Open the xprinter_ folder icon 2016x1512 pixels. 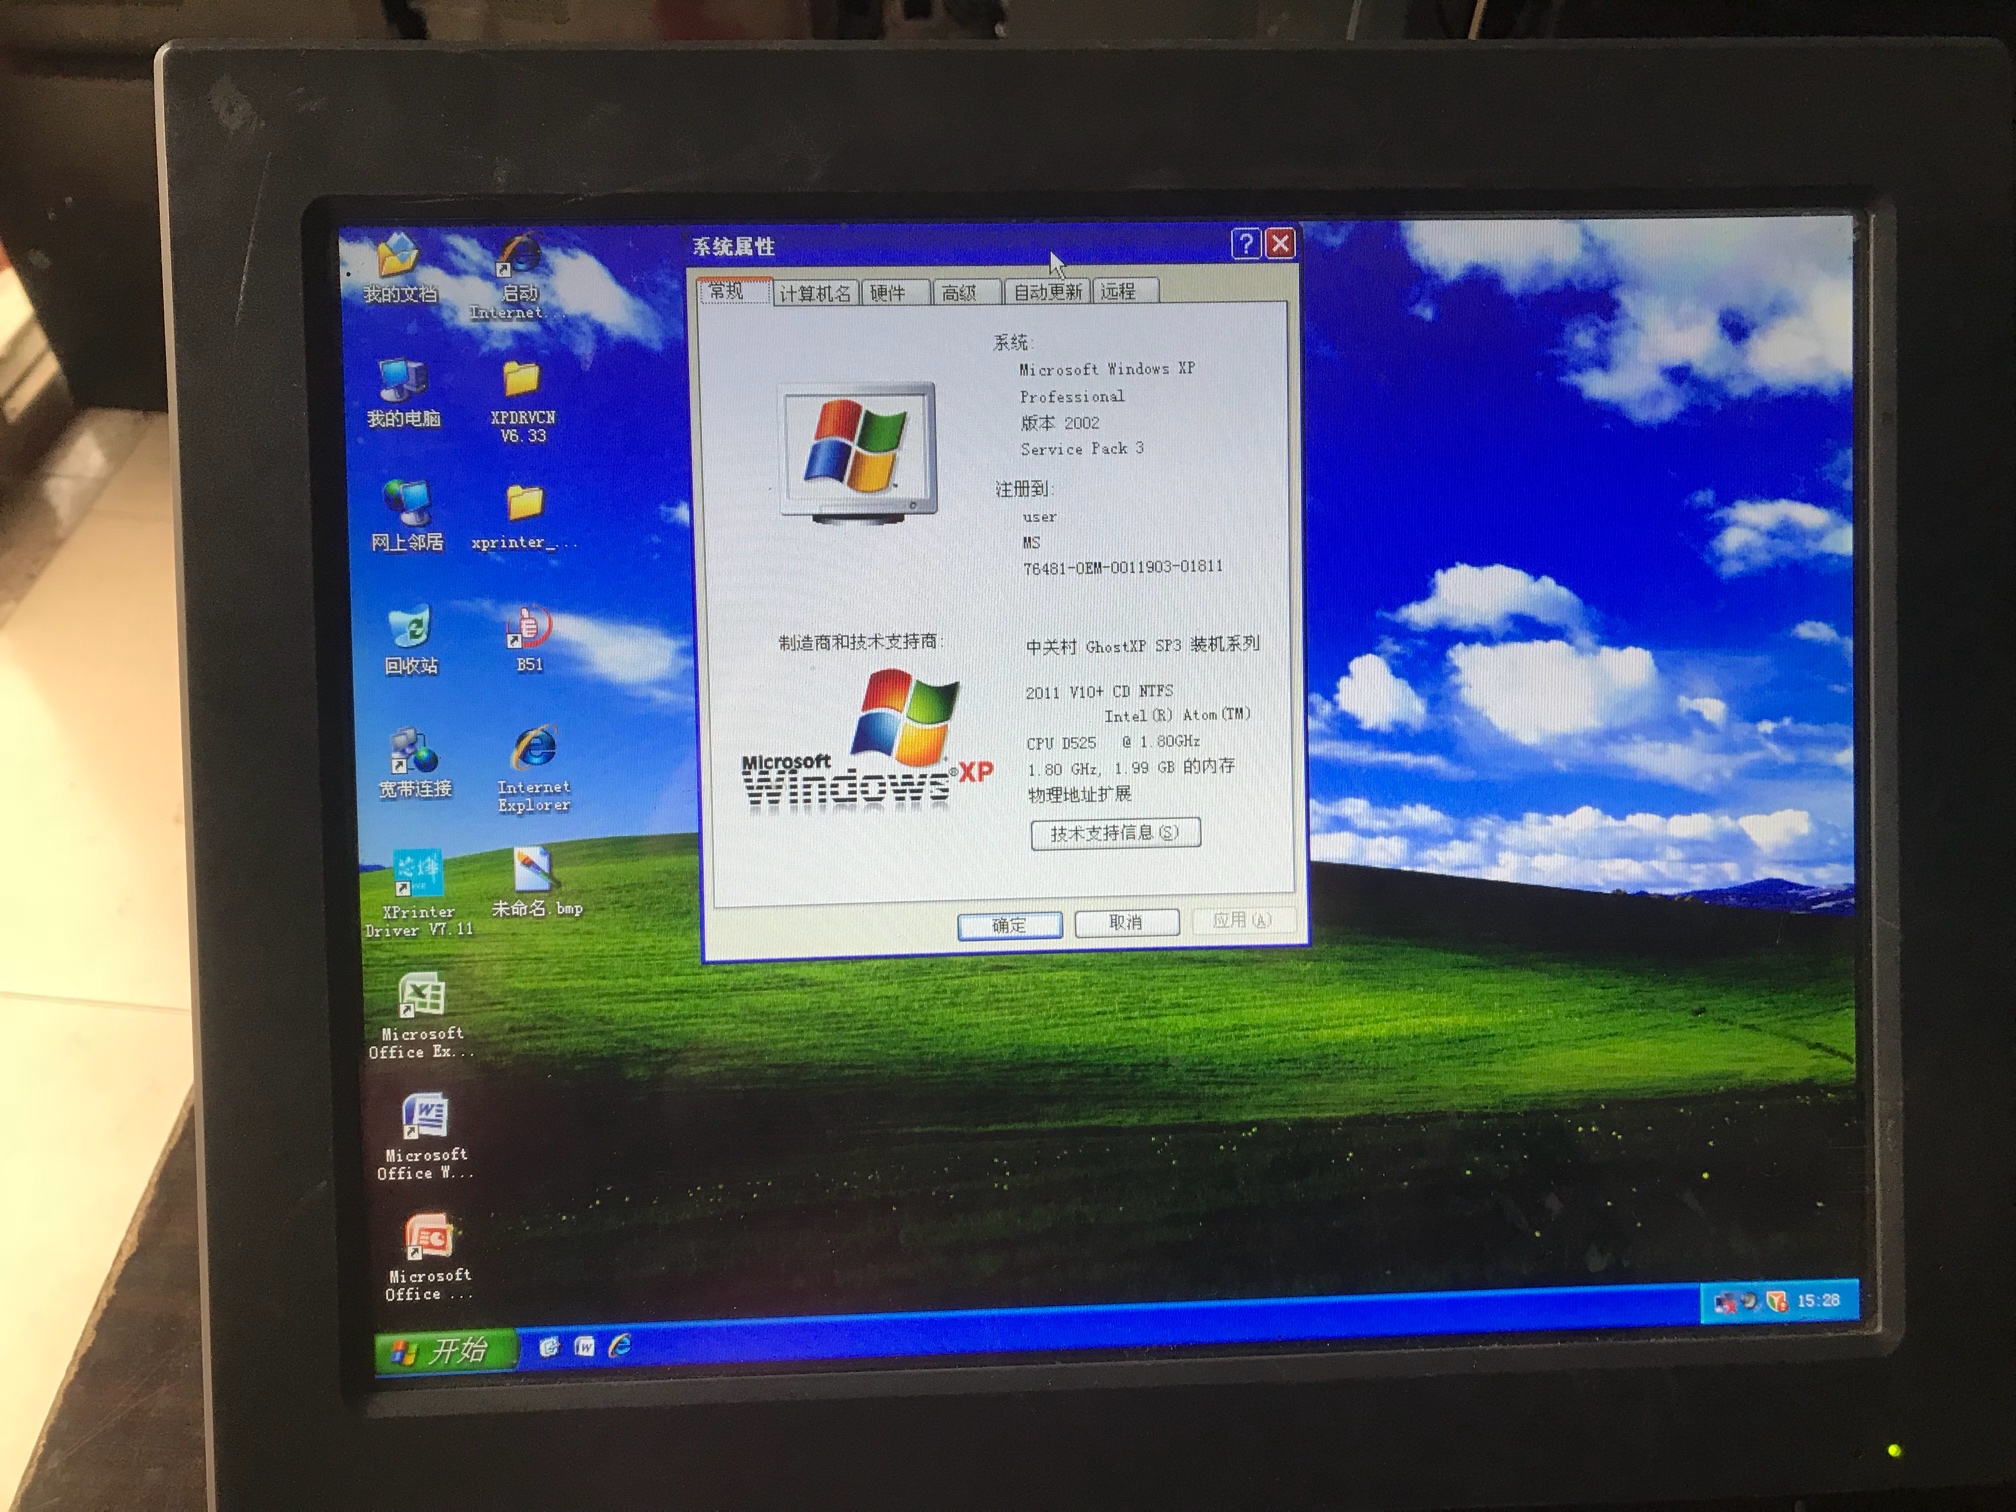tap(524, 516)
